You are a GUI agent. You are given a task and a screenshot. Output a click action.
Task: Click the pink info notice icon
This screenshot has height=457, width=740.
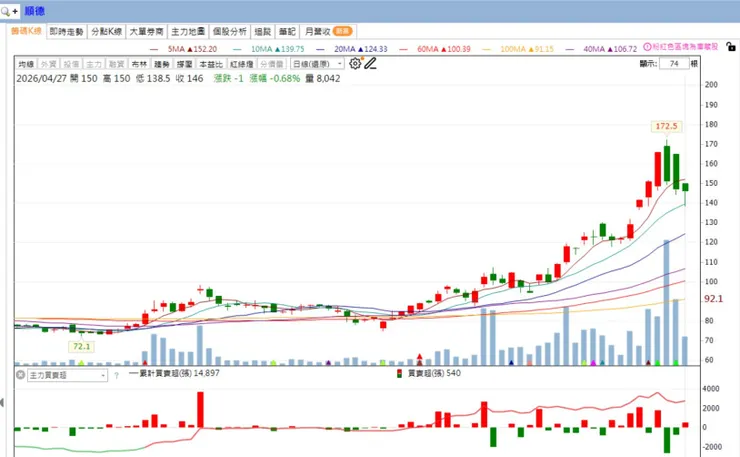(648, 47)
